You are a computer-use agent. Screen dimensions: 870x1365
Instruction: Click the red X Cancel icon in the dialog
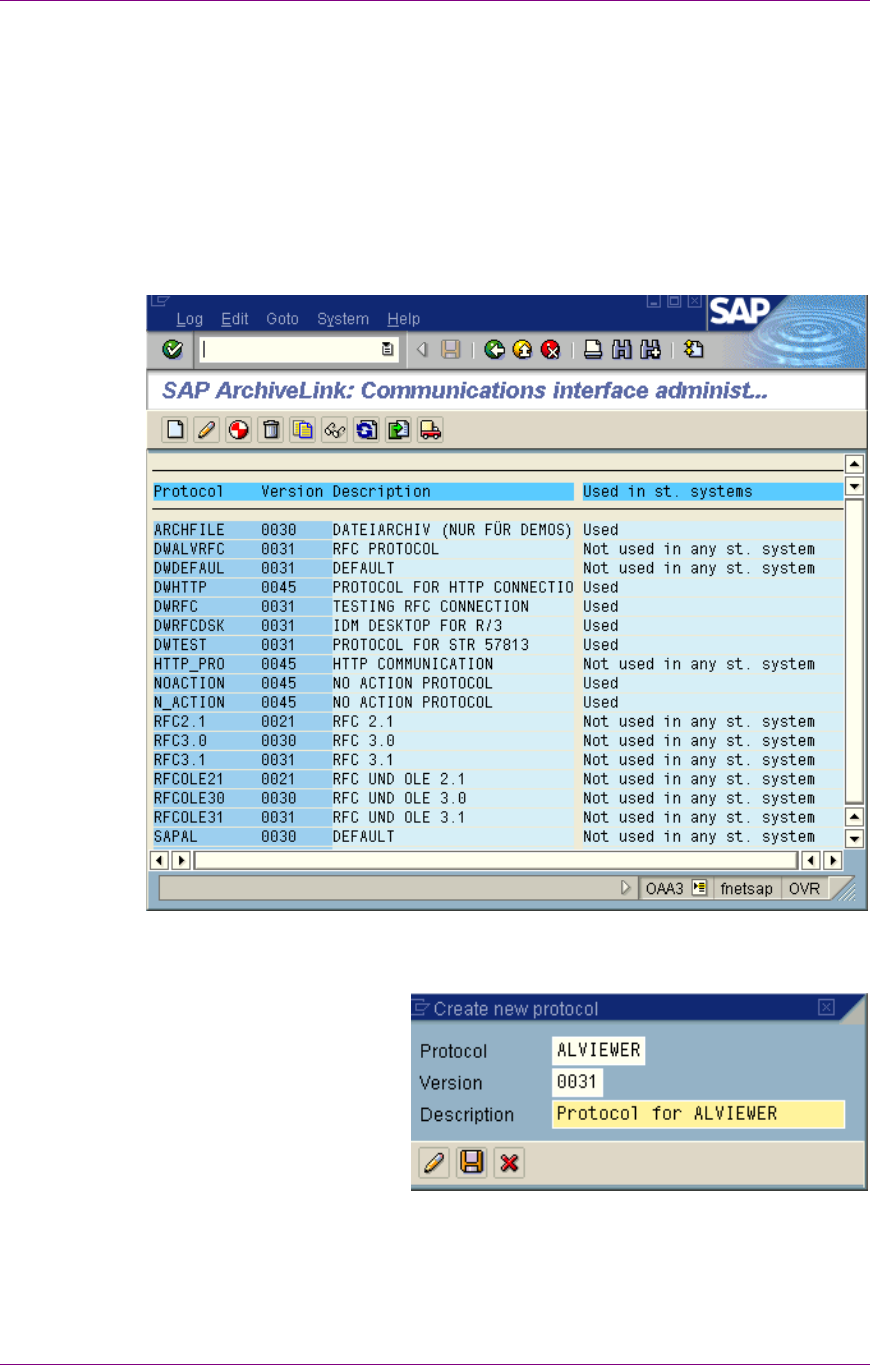[x=510, y=1163]
